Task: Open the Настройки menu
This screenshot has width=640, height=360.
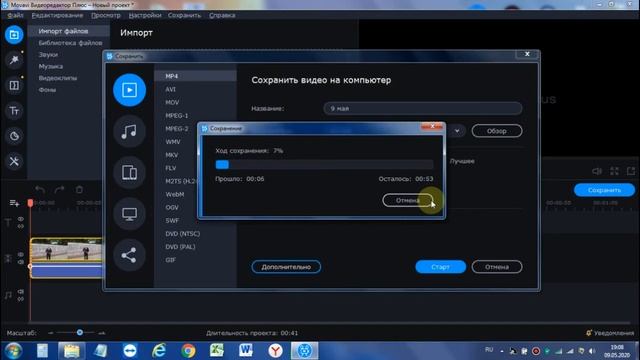Action: (145, 16)
